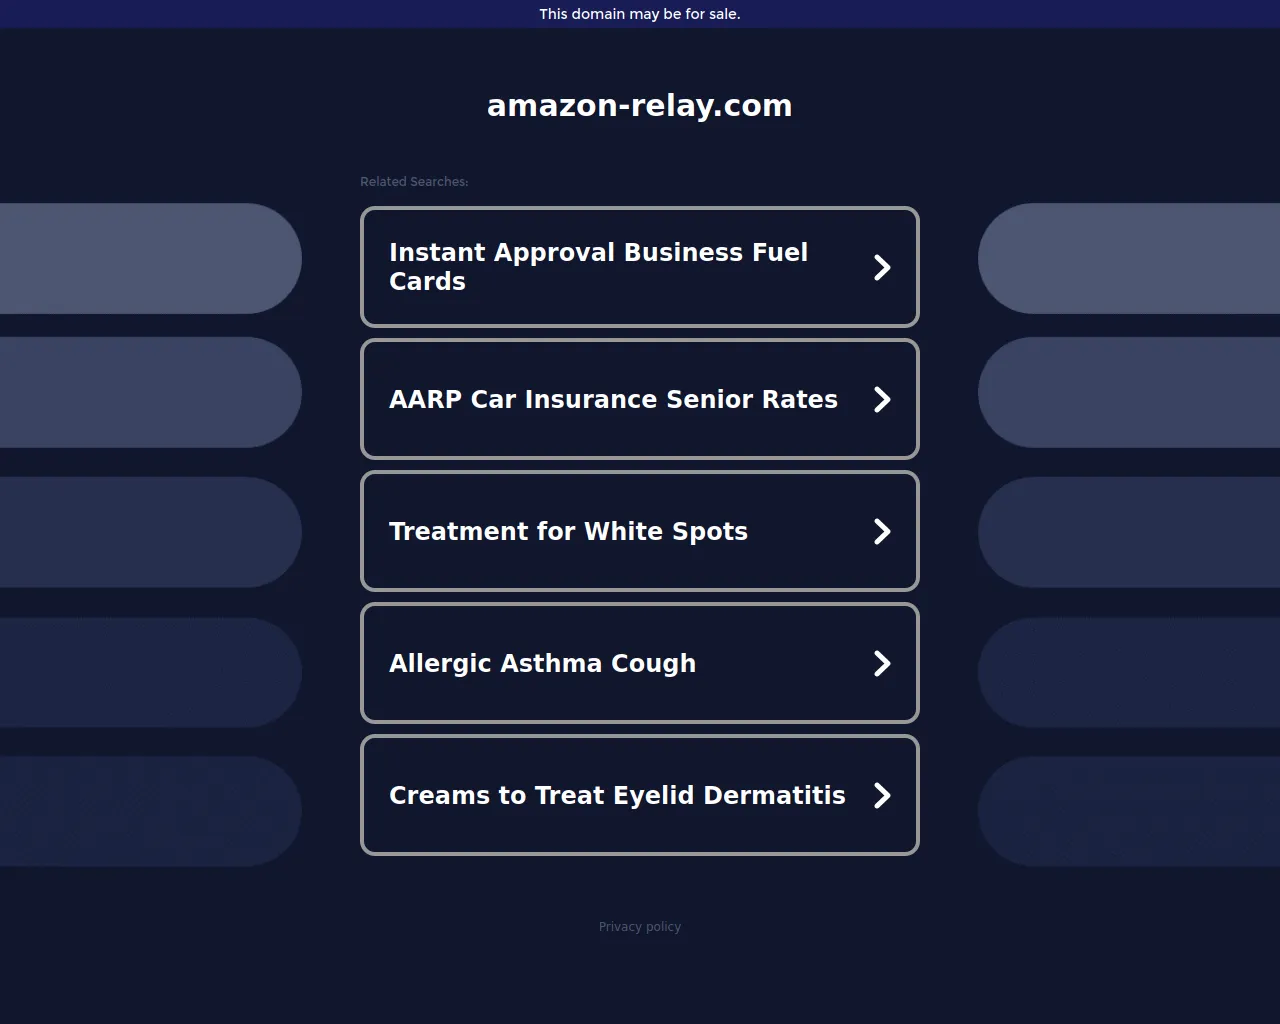Open the Privacy policy page
The height and width of the screenshot is (1024, 1280).
(x=640, y=926)
